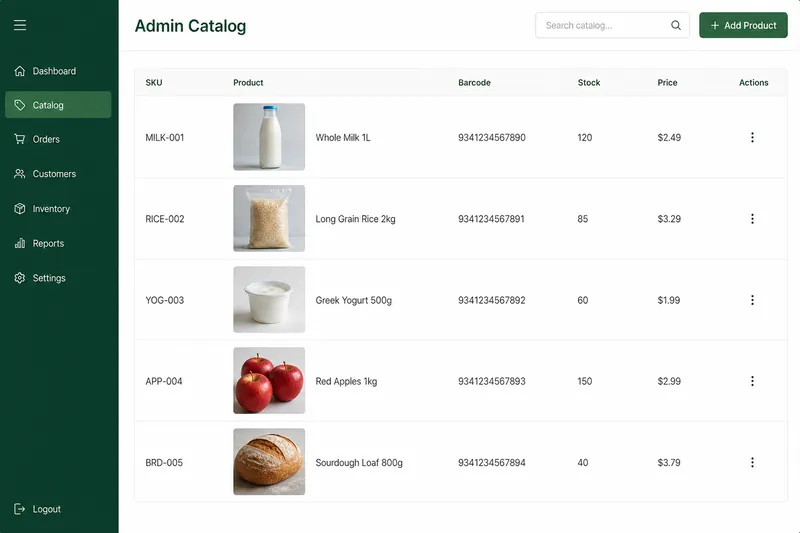Open the hamburger menu icon
The width and height of the screenshot is (800, 533).
(20, 25)
